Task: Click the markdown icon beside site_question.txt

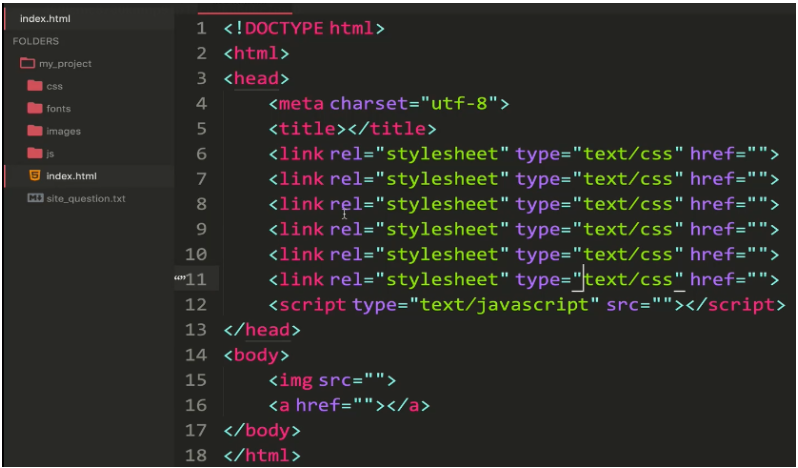Action: pyautogui.click(x=35, y=198)
